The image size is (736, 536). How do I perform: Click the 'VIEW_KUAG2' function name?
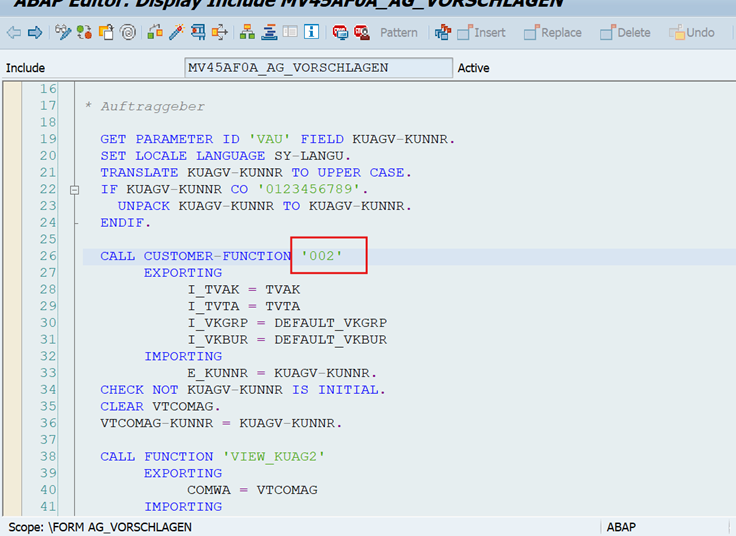(274, 457)
